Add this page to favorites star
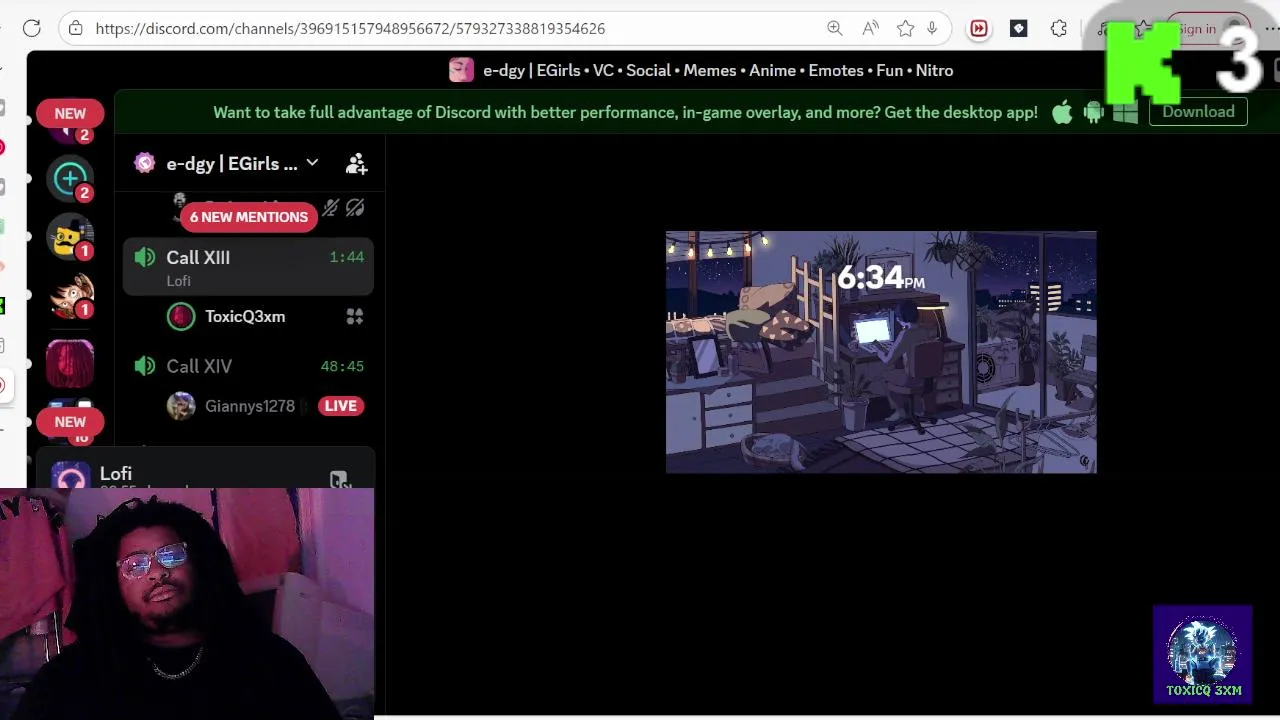 (x=905, y=28)
